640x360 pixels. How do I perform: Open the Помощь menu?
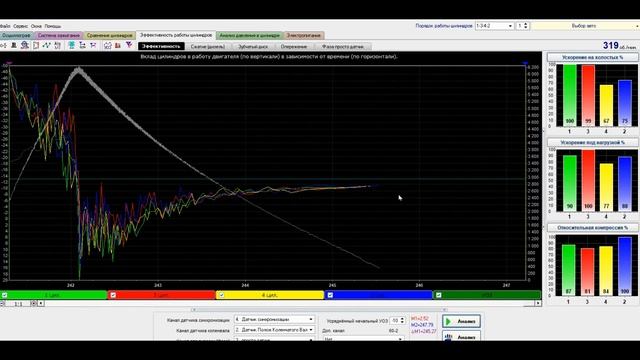tap(53, 26)
